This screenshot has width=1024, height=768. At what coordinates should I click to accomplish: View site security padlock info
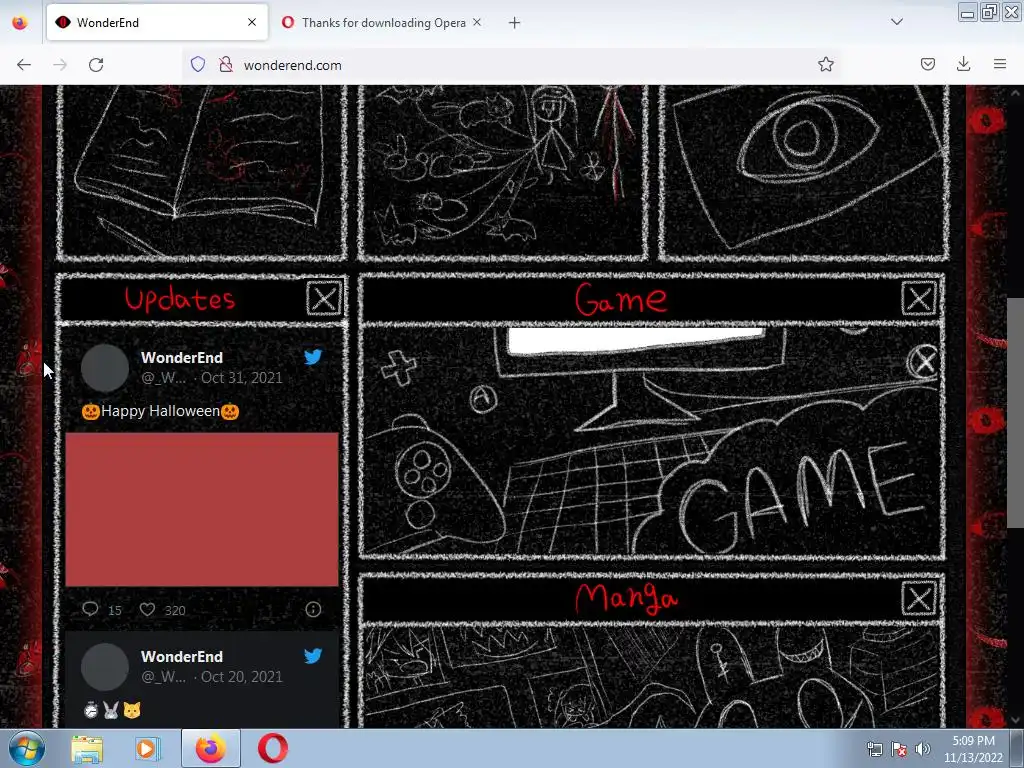point(226,64)
